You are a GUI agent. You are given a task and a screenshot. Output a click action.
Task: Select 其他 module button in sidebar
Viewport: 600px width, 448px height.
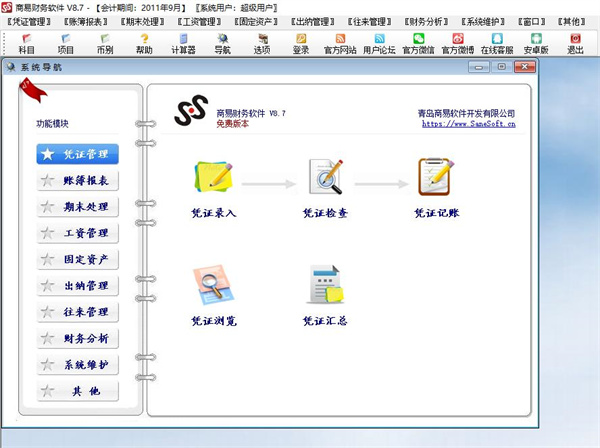[77, 391]
